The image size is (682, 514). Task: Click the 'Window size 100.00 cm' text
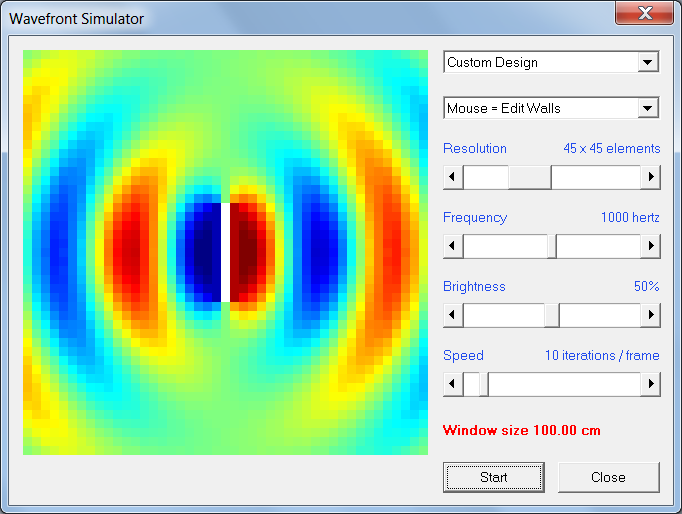click(x=522, y=430)
